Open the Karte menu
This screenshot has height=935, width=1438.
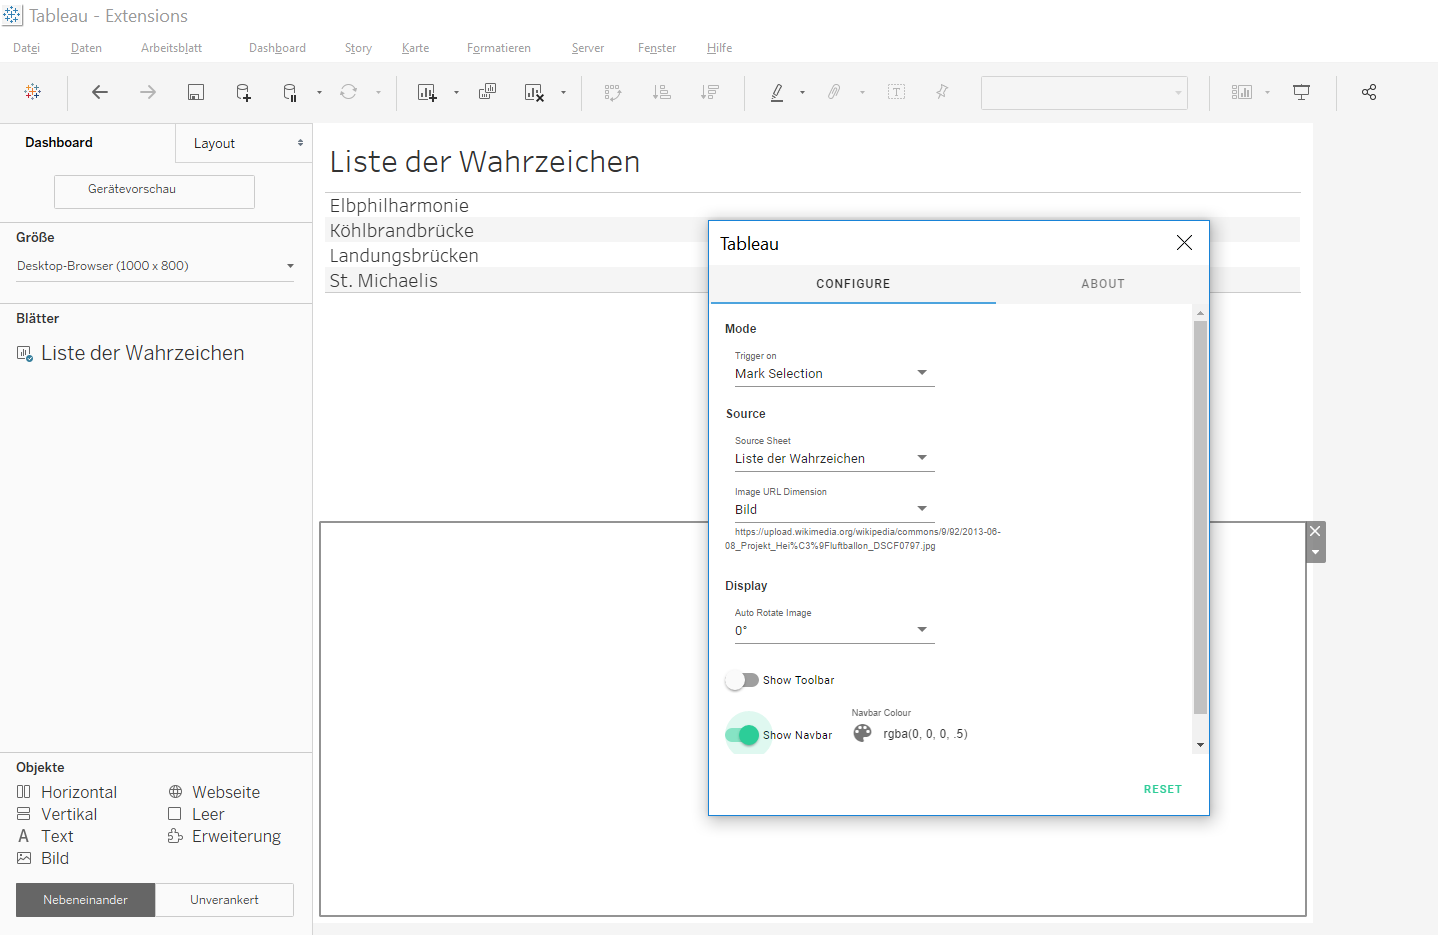click(415, 48)
